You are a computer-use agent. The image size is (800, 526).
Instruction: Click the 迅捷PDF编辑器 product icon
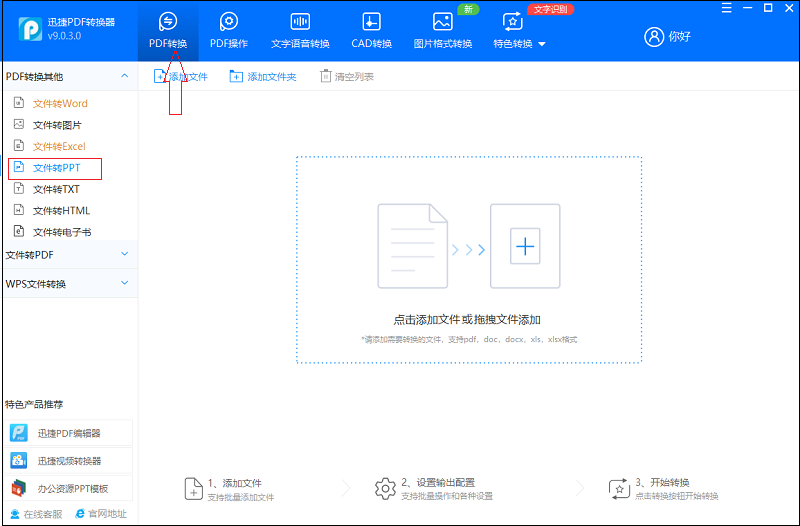coord(19,433)
